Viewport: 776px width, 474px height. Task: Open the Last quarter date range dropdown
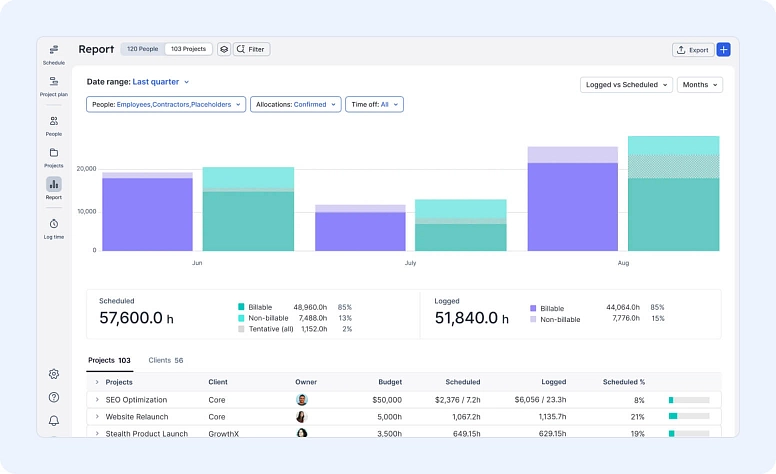click(x=161, y=82)
